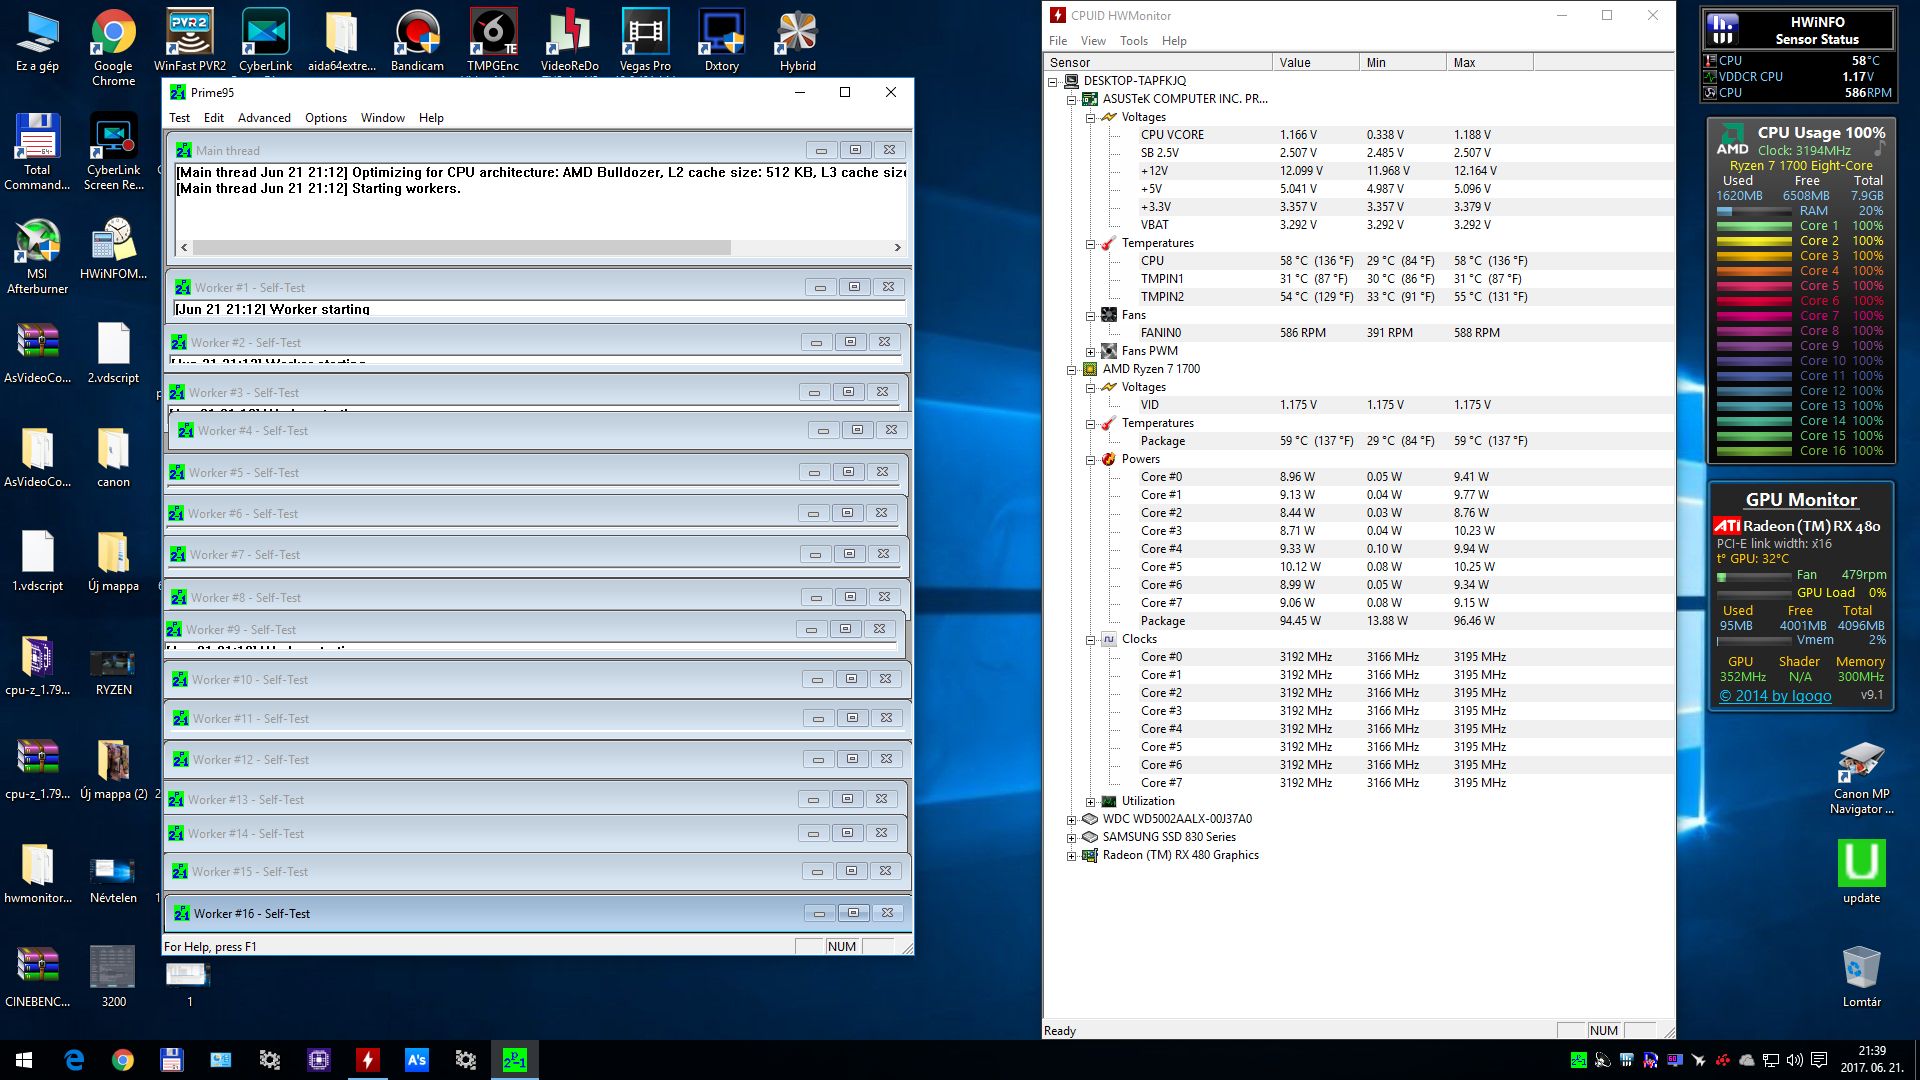The image size is (1920, 1080).
Task: Click HWiNFO Sensor Status gadget header
Action: (1798, 30)
